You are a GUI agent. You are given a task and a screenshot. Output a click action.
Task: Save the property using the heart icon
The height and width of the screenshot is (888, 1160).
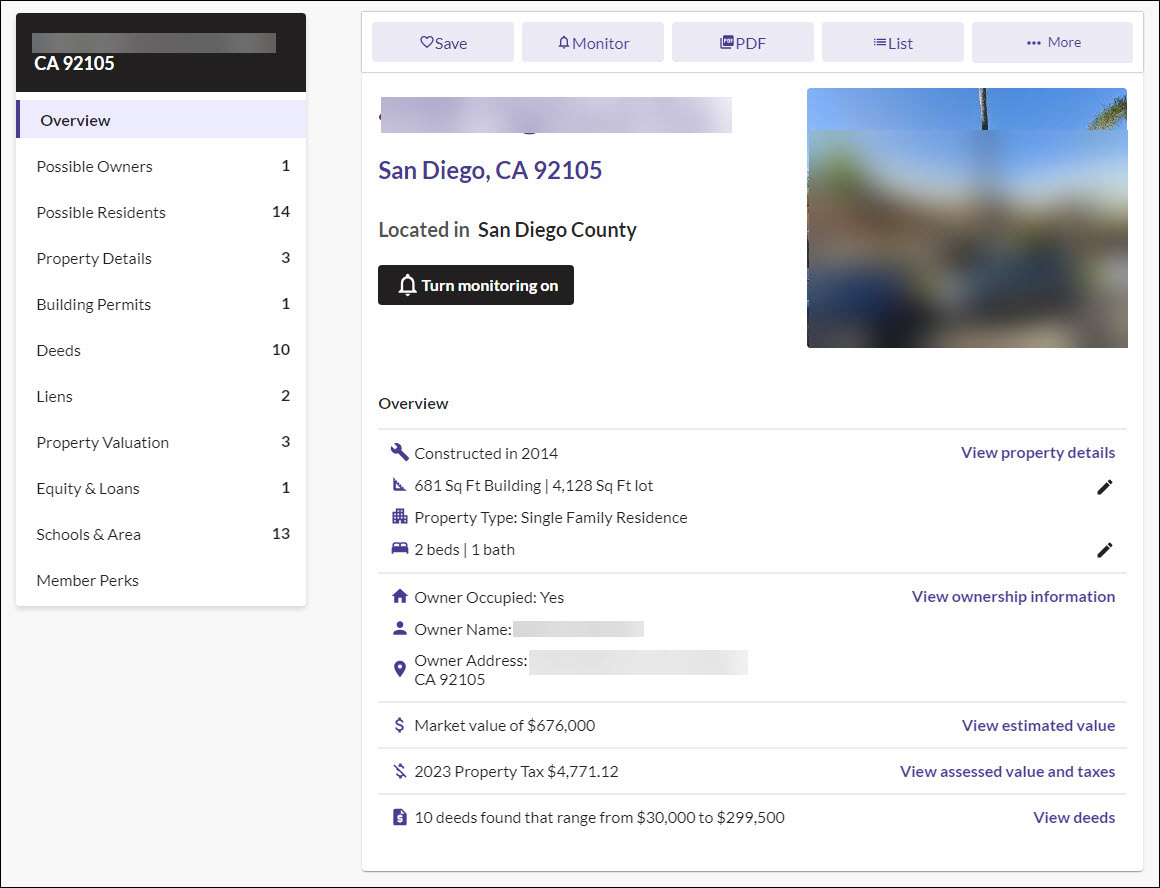(x=428, y=42)
